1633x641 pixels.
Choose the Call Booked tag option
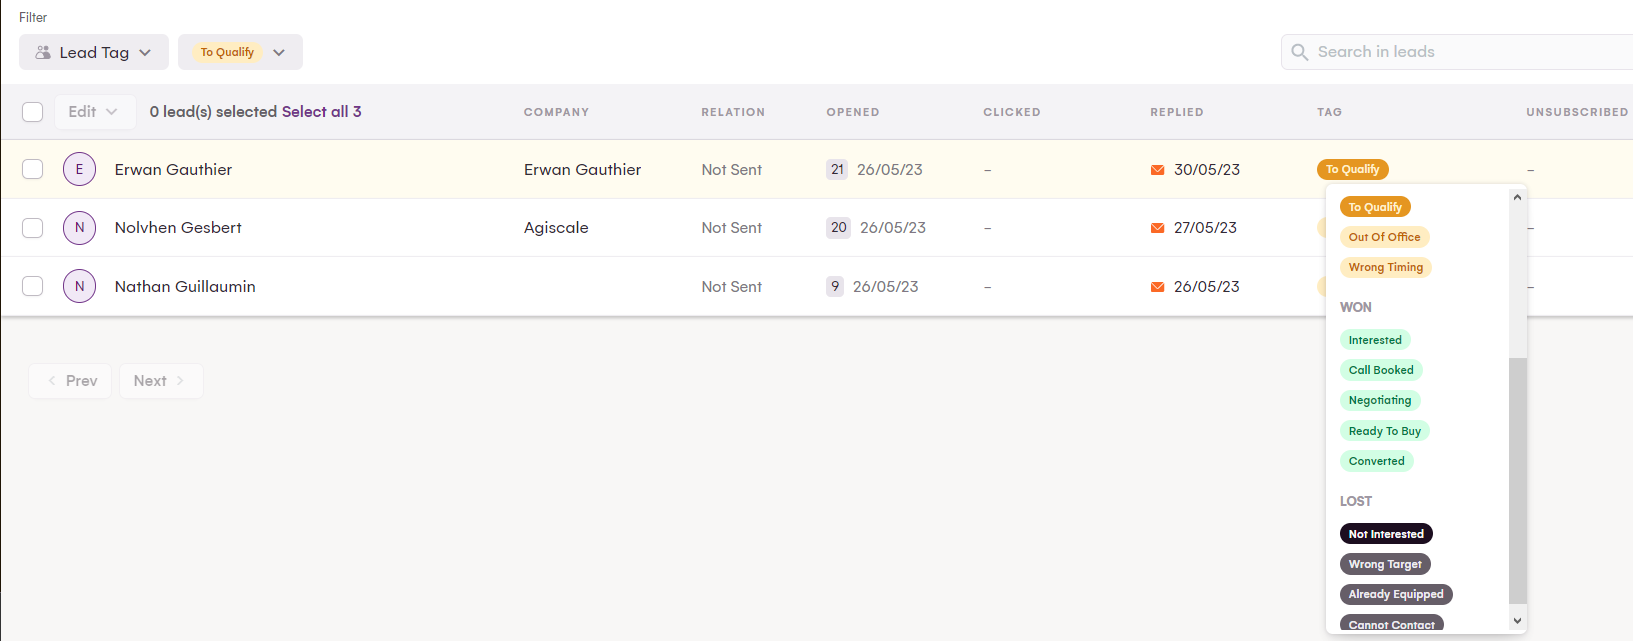(1380, 370)
